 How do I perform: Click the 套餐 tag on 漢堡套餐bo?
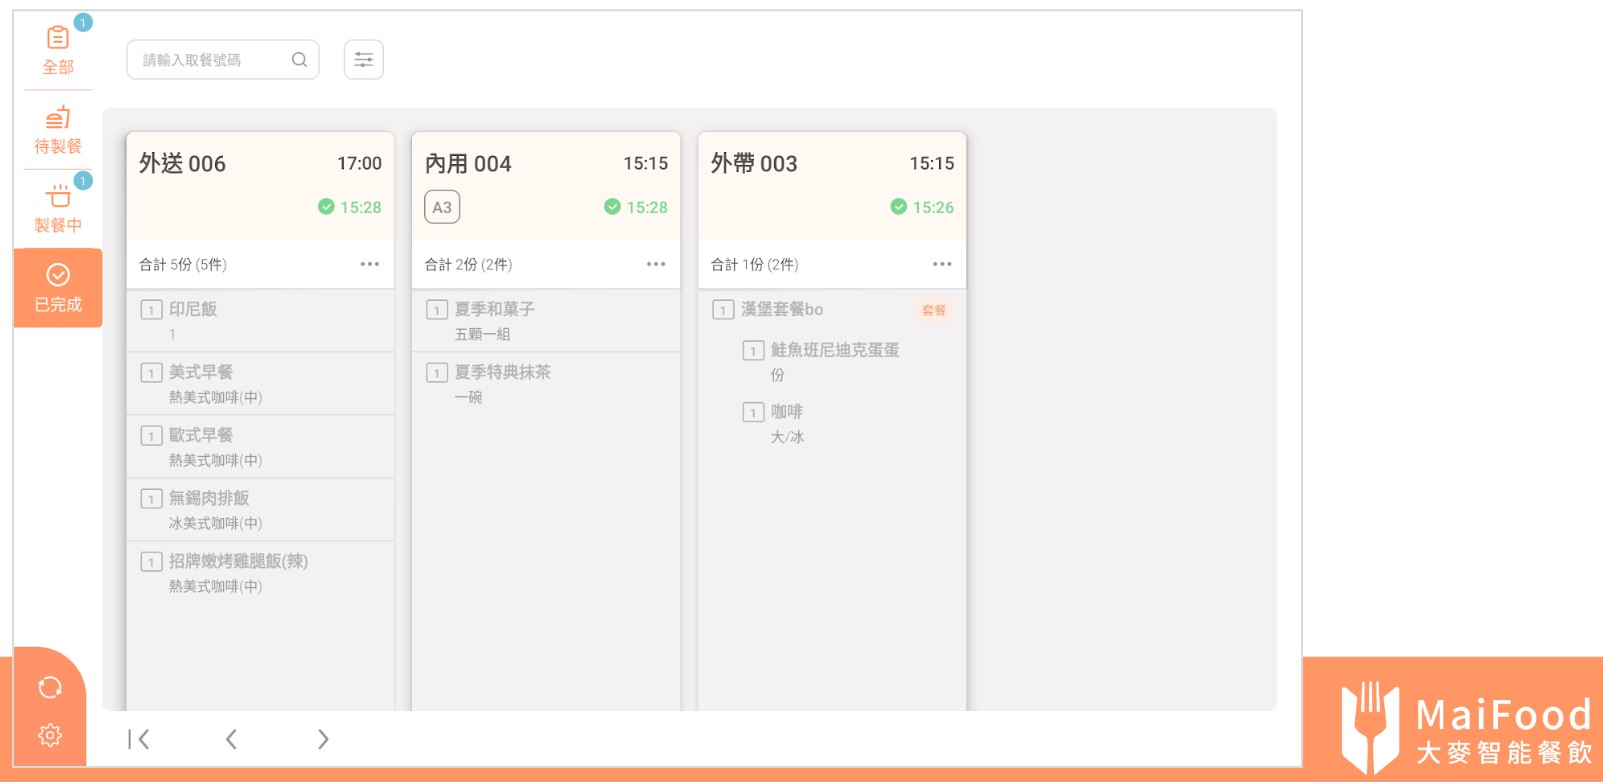coord(934,310)
